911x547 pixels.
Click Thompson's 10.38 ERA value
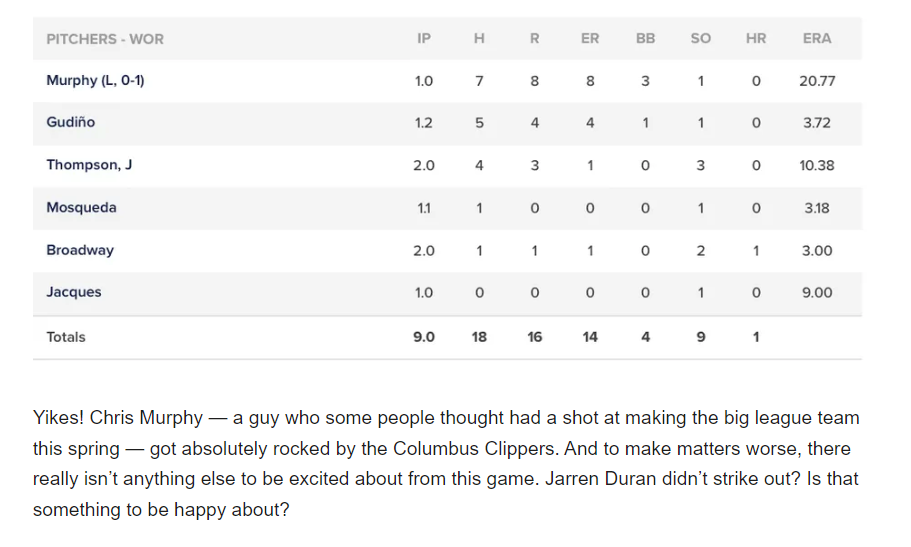point(817,166)
